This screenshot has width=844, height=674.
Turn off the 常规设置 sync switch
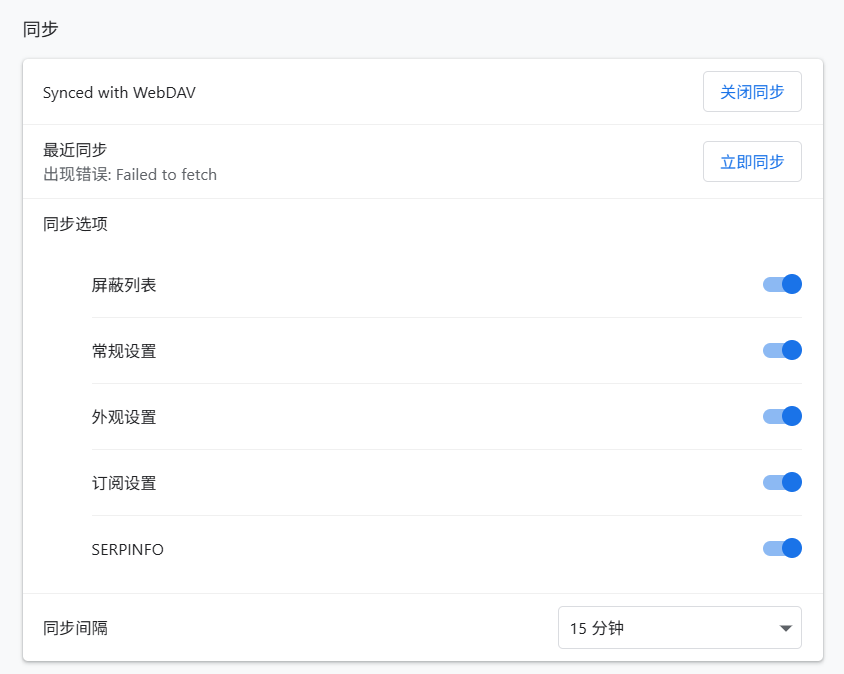pos(782,350)
